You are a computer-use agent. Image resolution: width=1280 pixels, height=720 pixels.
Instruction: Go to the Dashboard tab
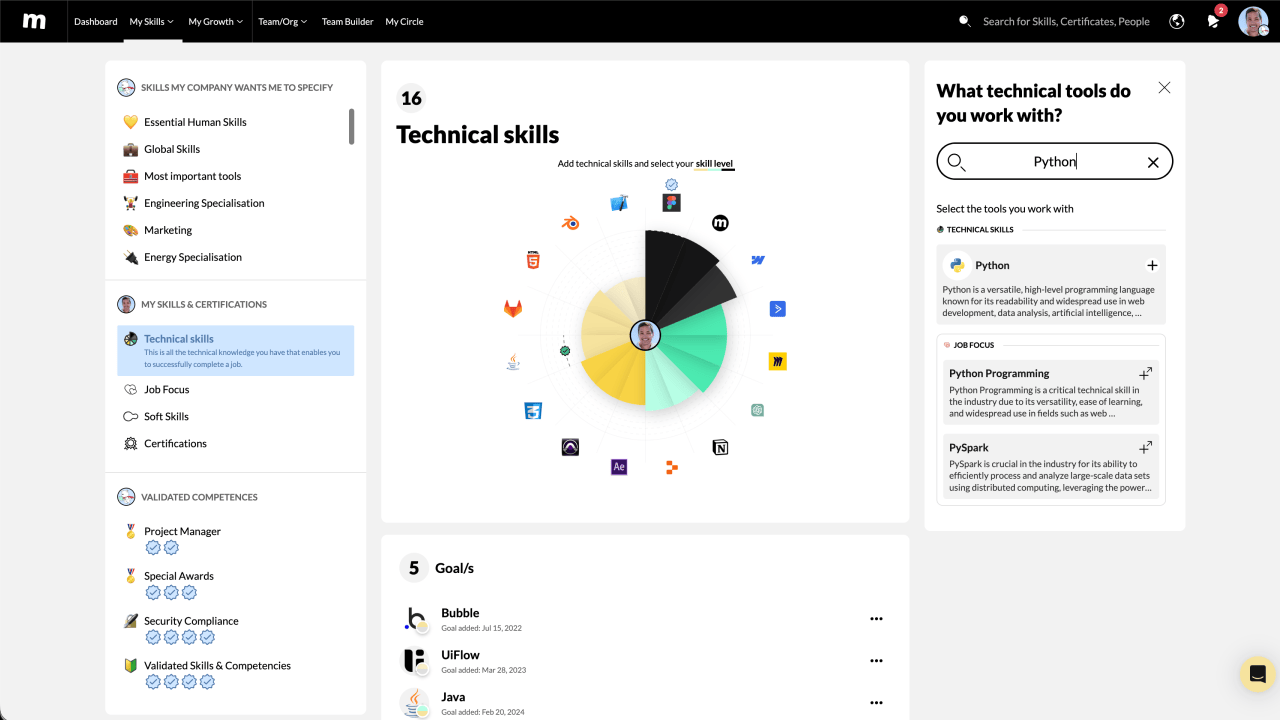pos(96,21)
